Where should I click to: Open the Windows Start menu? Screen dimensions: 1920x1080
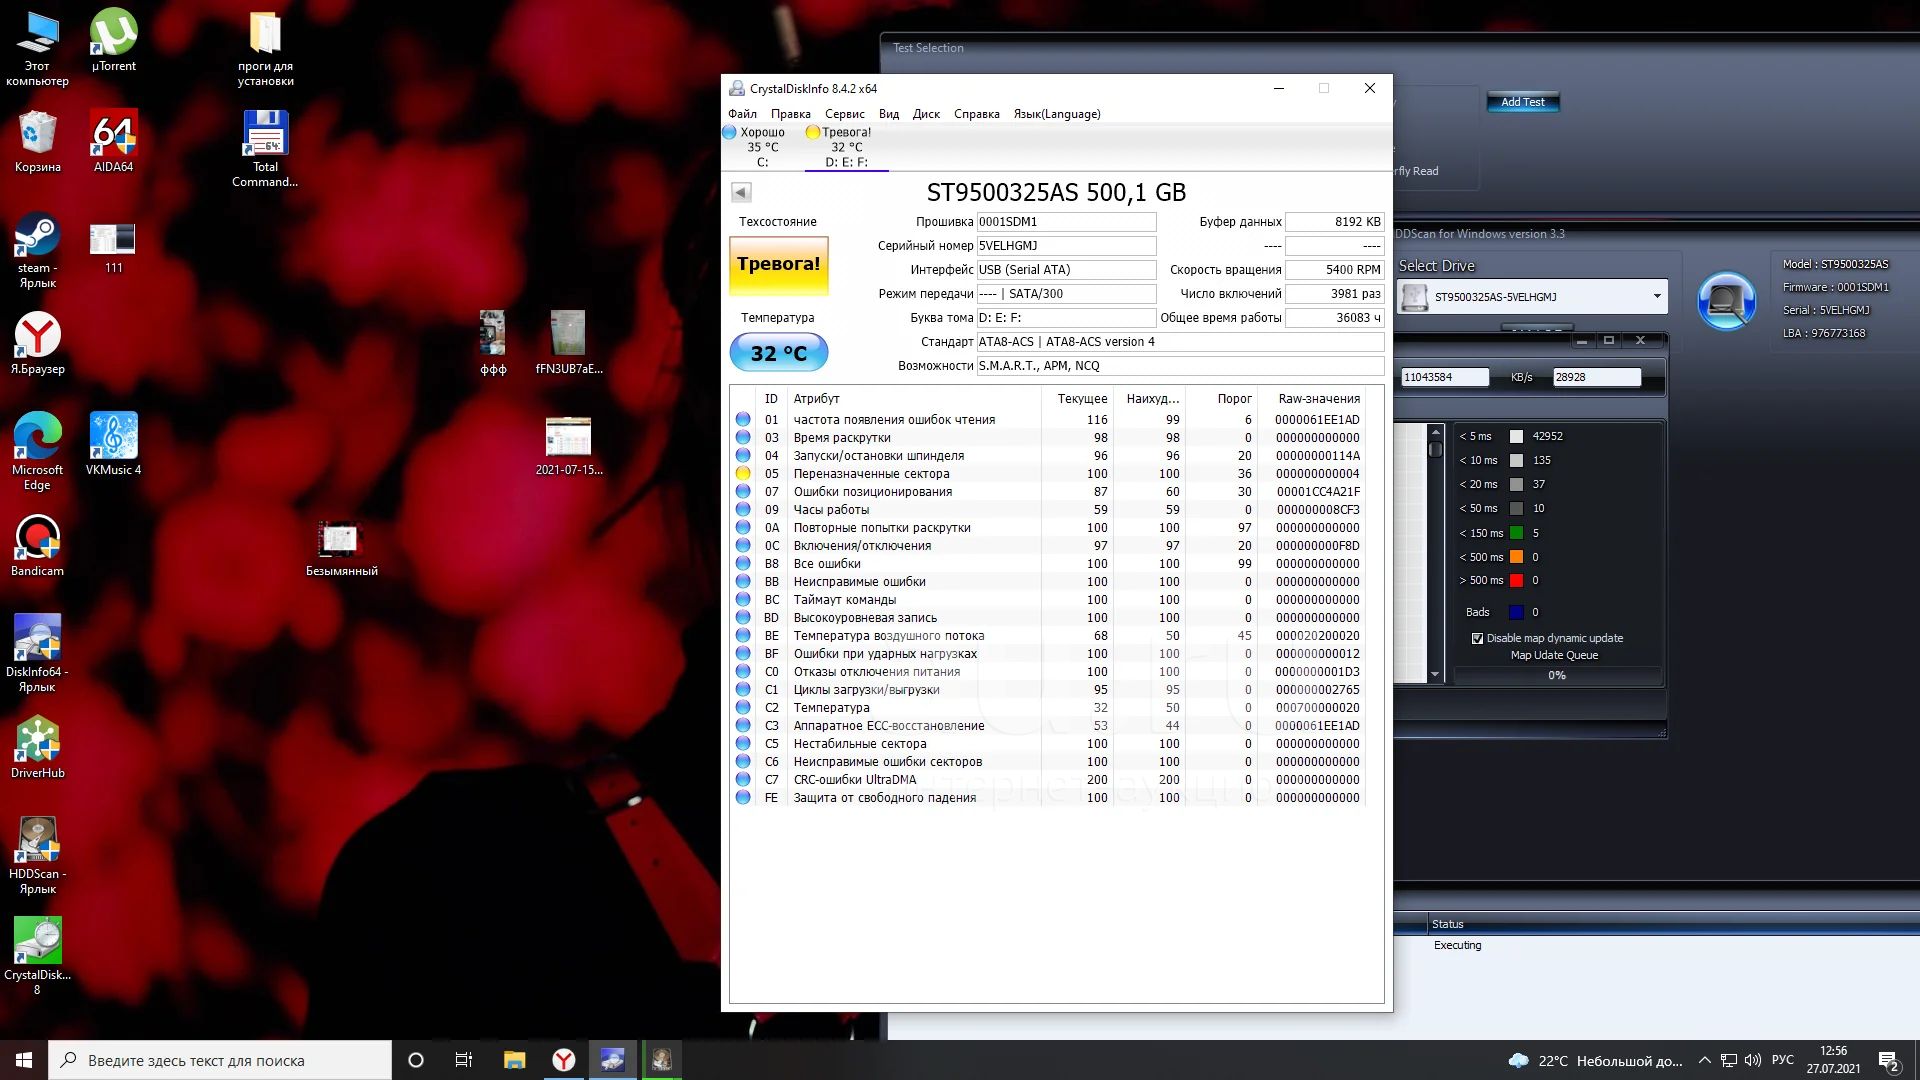(24, 1060)
